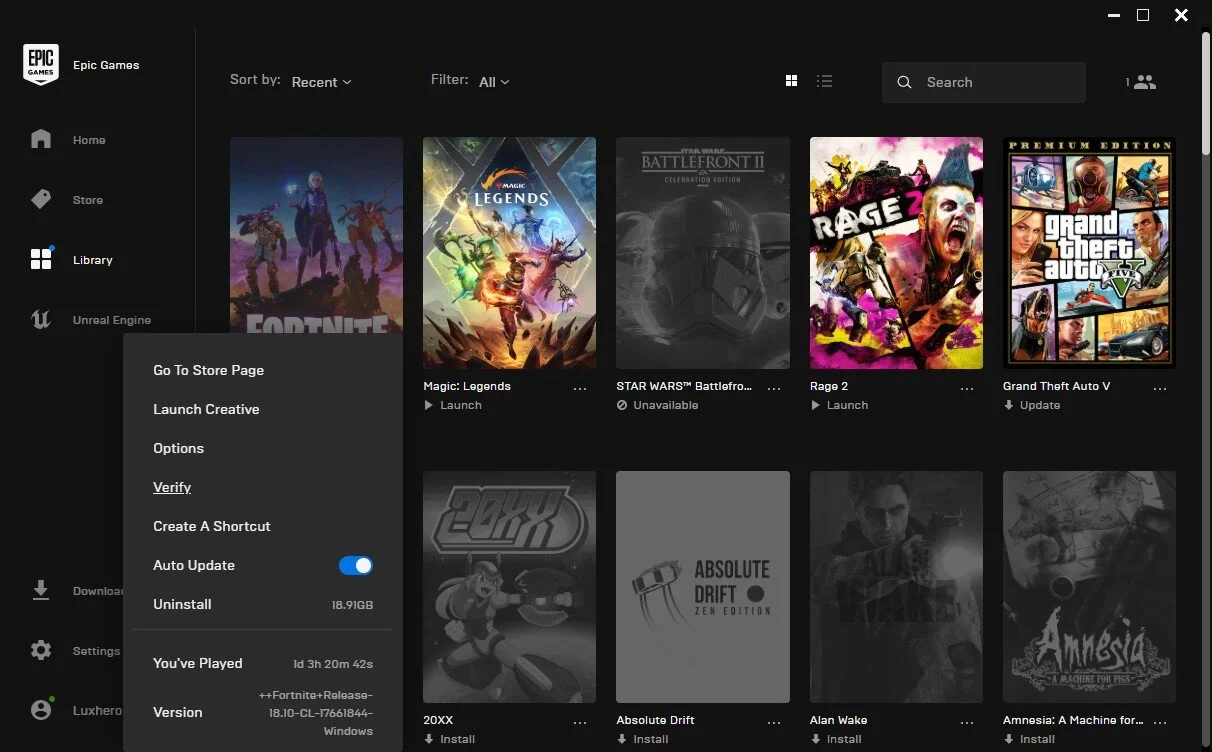Maximize the launcher window
The image size is (1212, 752).
tap(1143, 15)
